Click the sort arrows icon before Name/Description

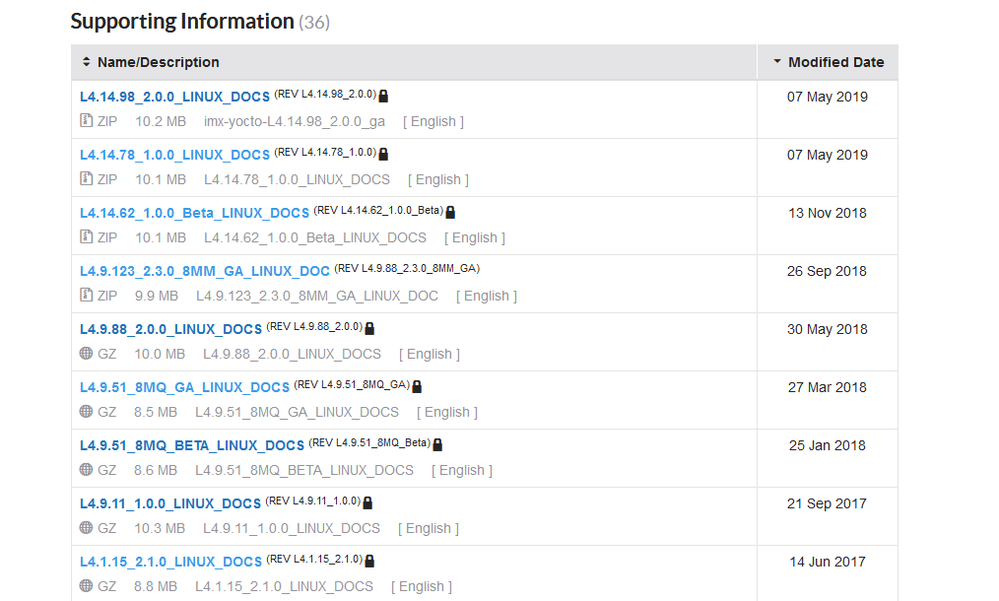coord(87,62)
